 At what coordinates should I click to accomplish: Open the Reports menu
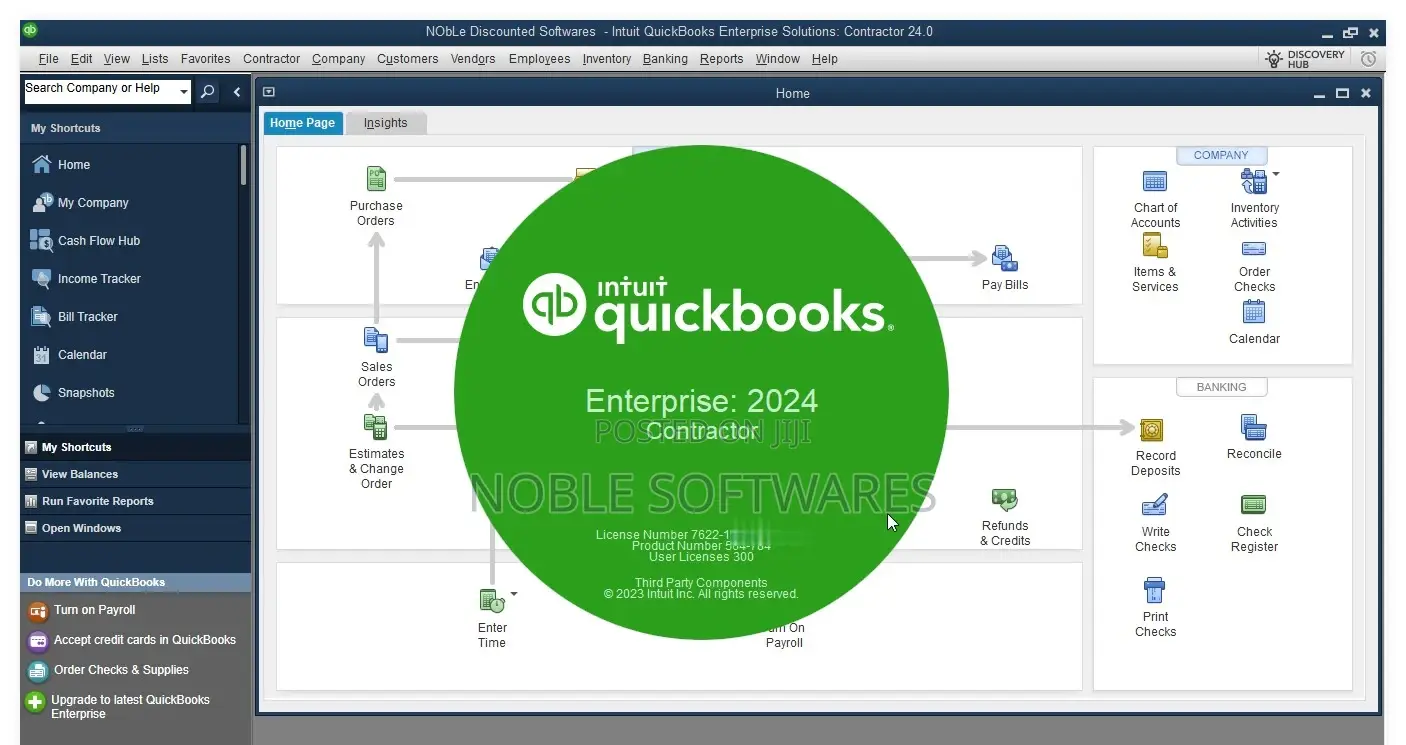(721, 59)
